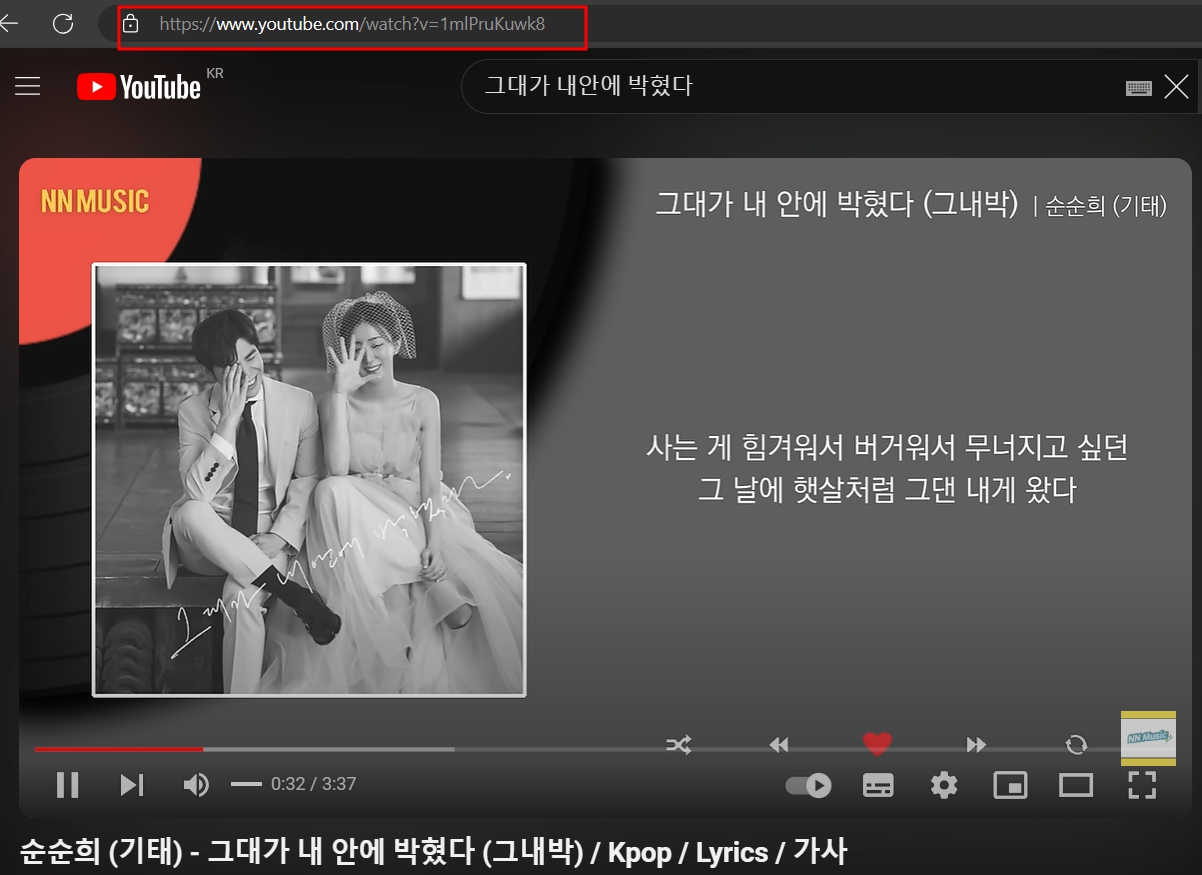
Task: Open the virtual keyboard in the search box
Action: click(1138, 87)
